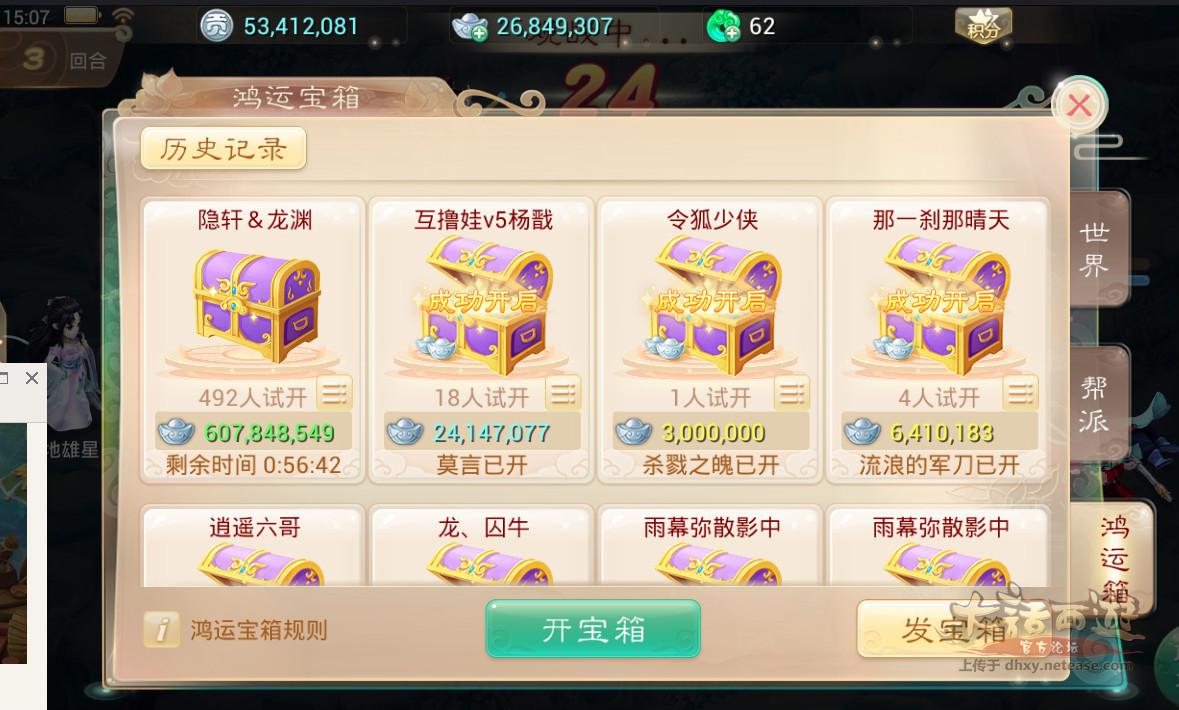Click the unopened purple chest of 隐轩&龙渊

click(256, 307)
